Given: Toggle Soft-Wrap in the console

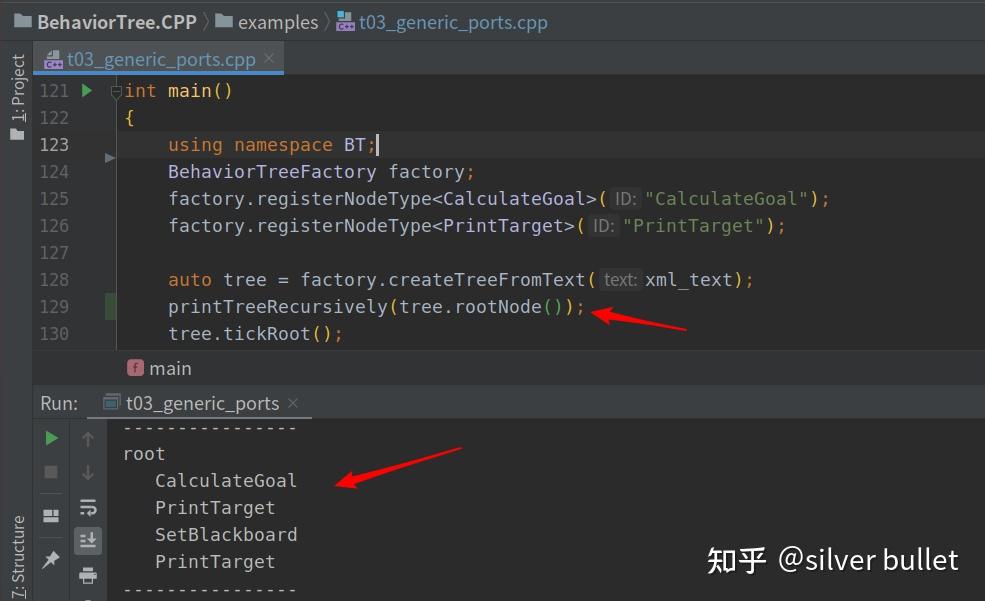Looking at the screenshot, I should [88, 506].
